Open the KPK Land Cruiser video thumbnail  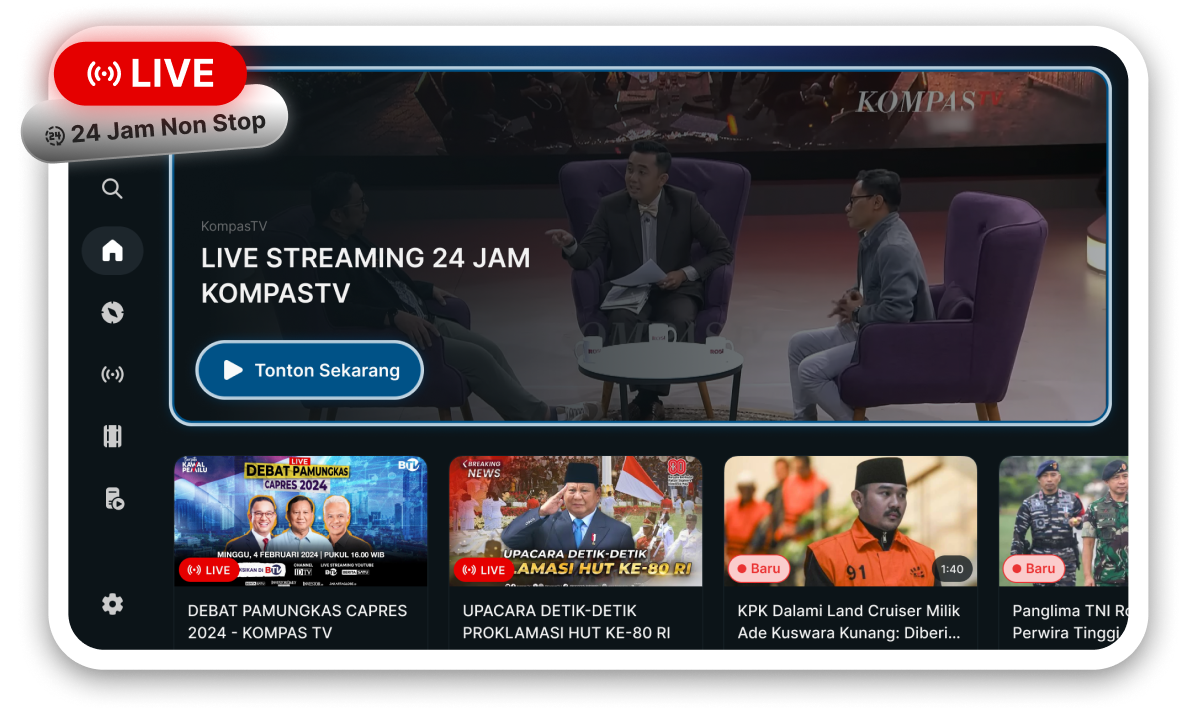pos(850,521)
